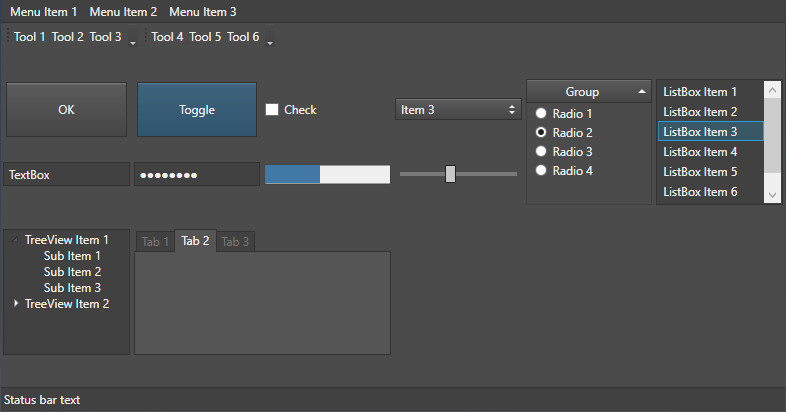Click the Status bar text

pos(42,400)
